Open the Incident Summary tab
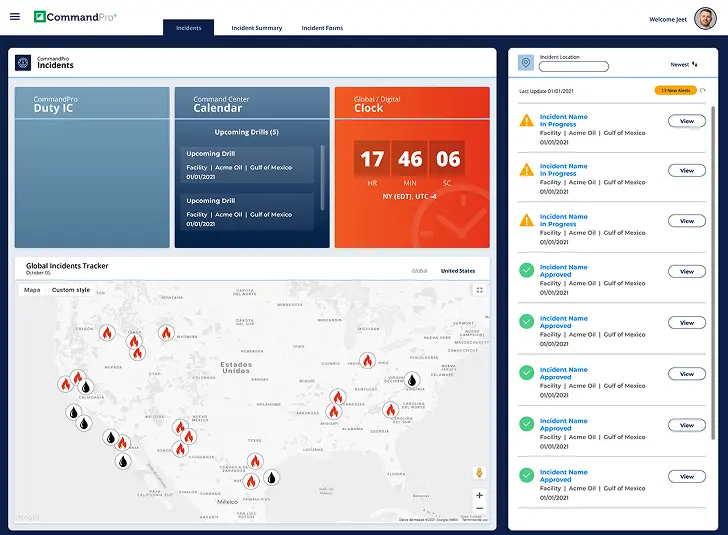 tap(256, 28)
